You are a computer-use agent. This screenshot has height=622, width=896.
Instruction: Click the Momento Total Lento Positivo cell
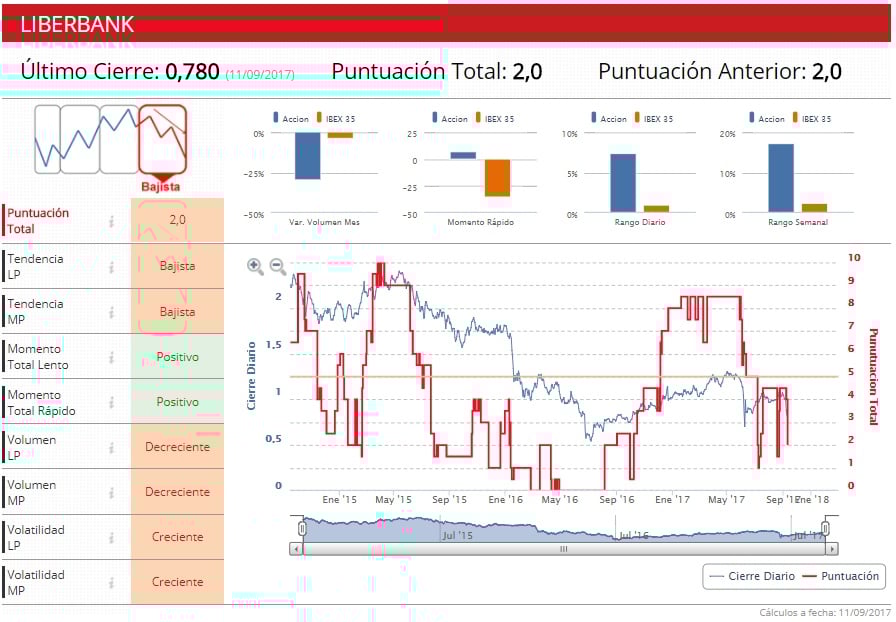177,357
